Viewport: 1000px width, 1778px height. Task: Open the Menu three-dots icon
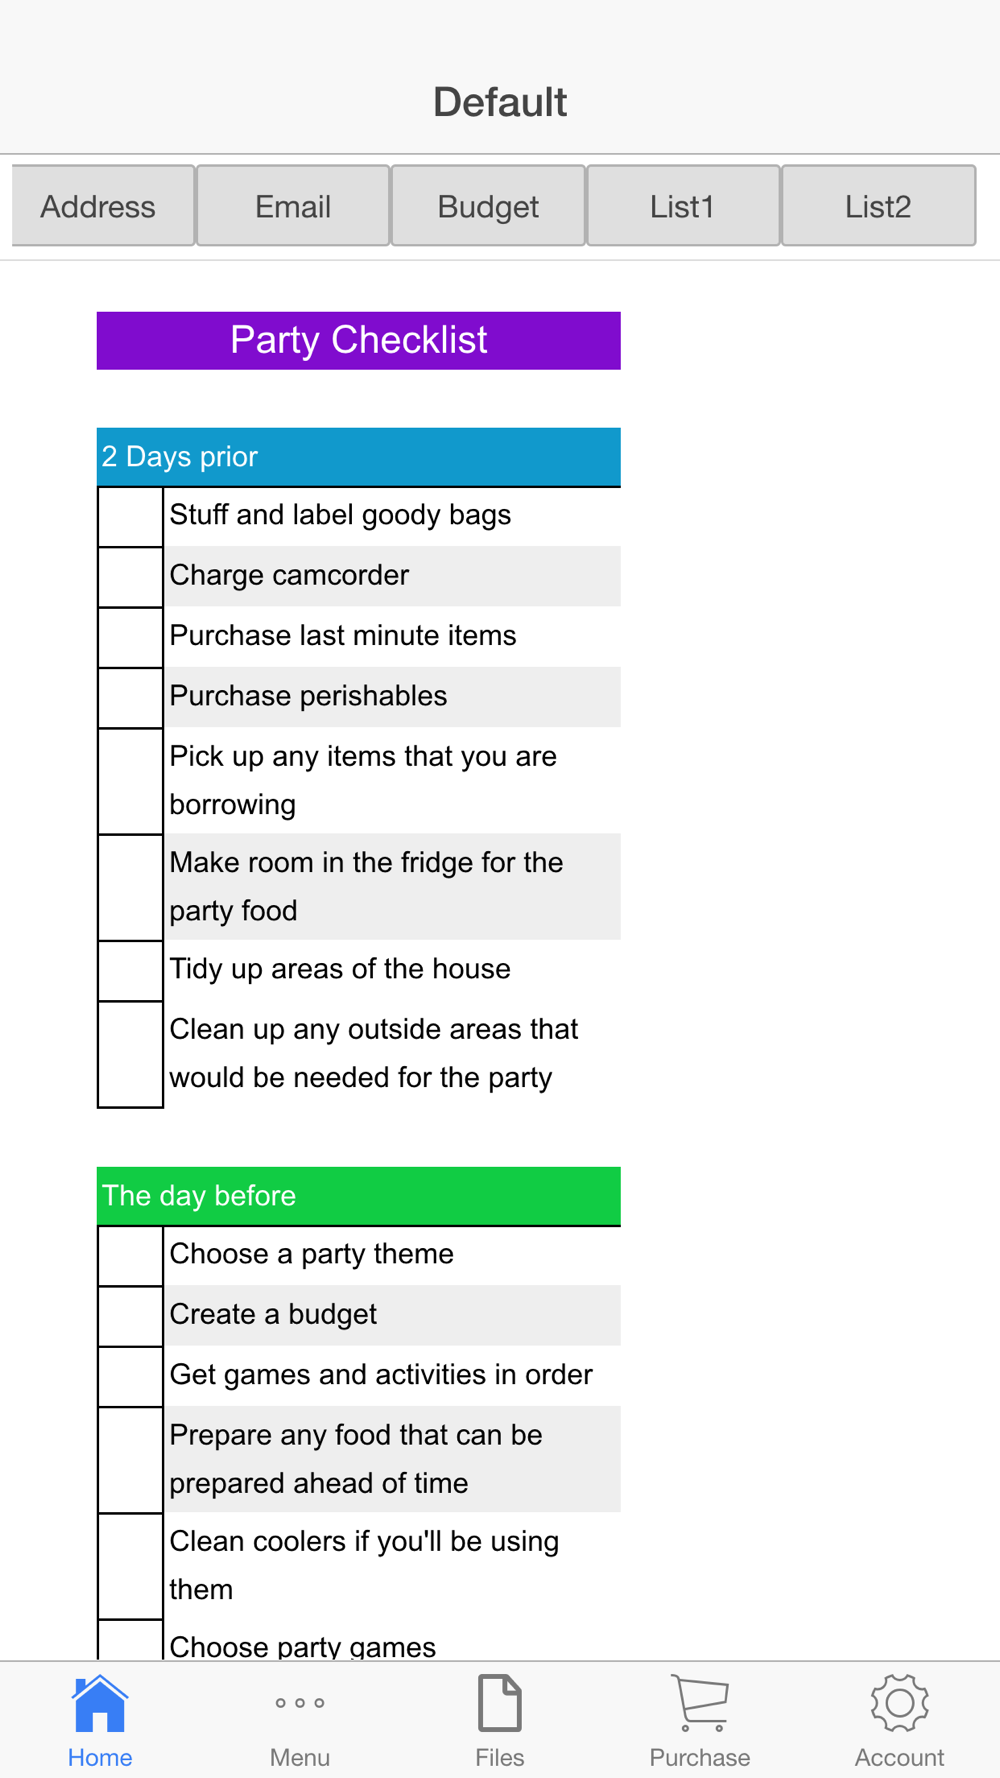tap(300, 1703)
